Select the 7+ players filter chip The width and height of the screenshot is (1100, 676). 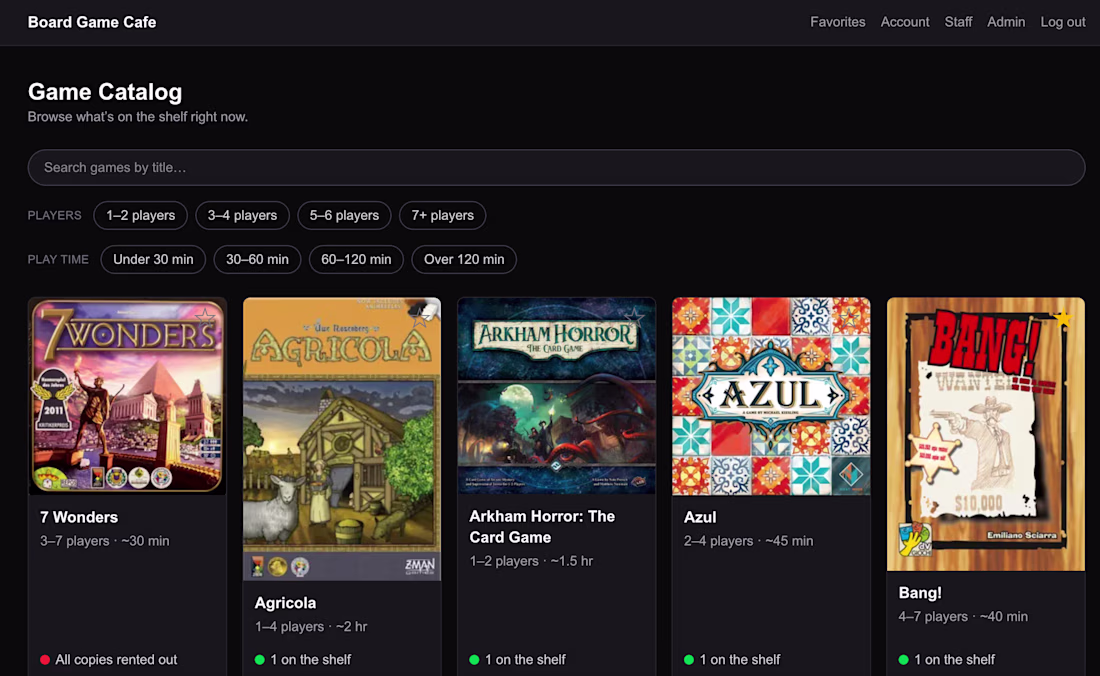tap(443, 215)
